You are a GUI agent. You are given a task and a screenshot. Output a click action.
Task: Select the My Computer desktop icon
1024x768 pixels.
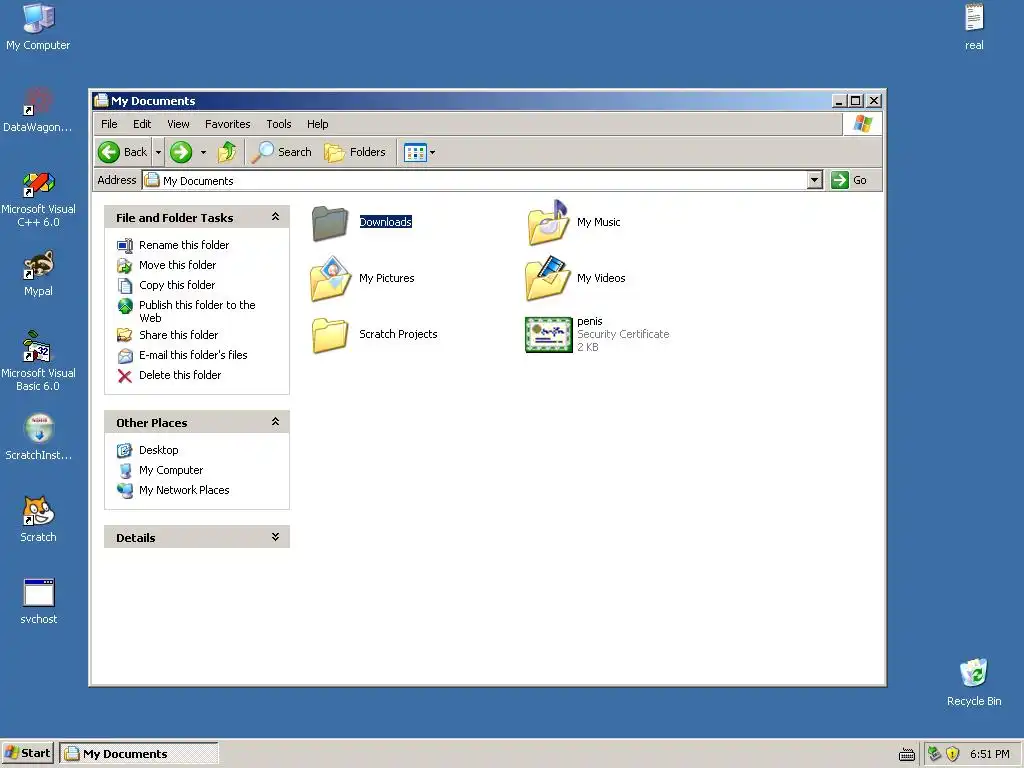[38, 18]
